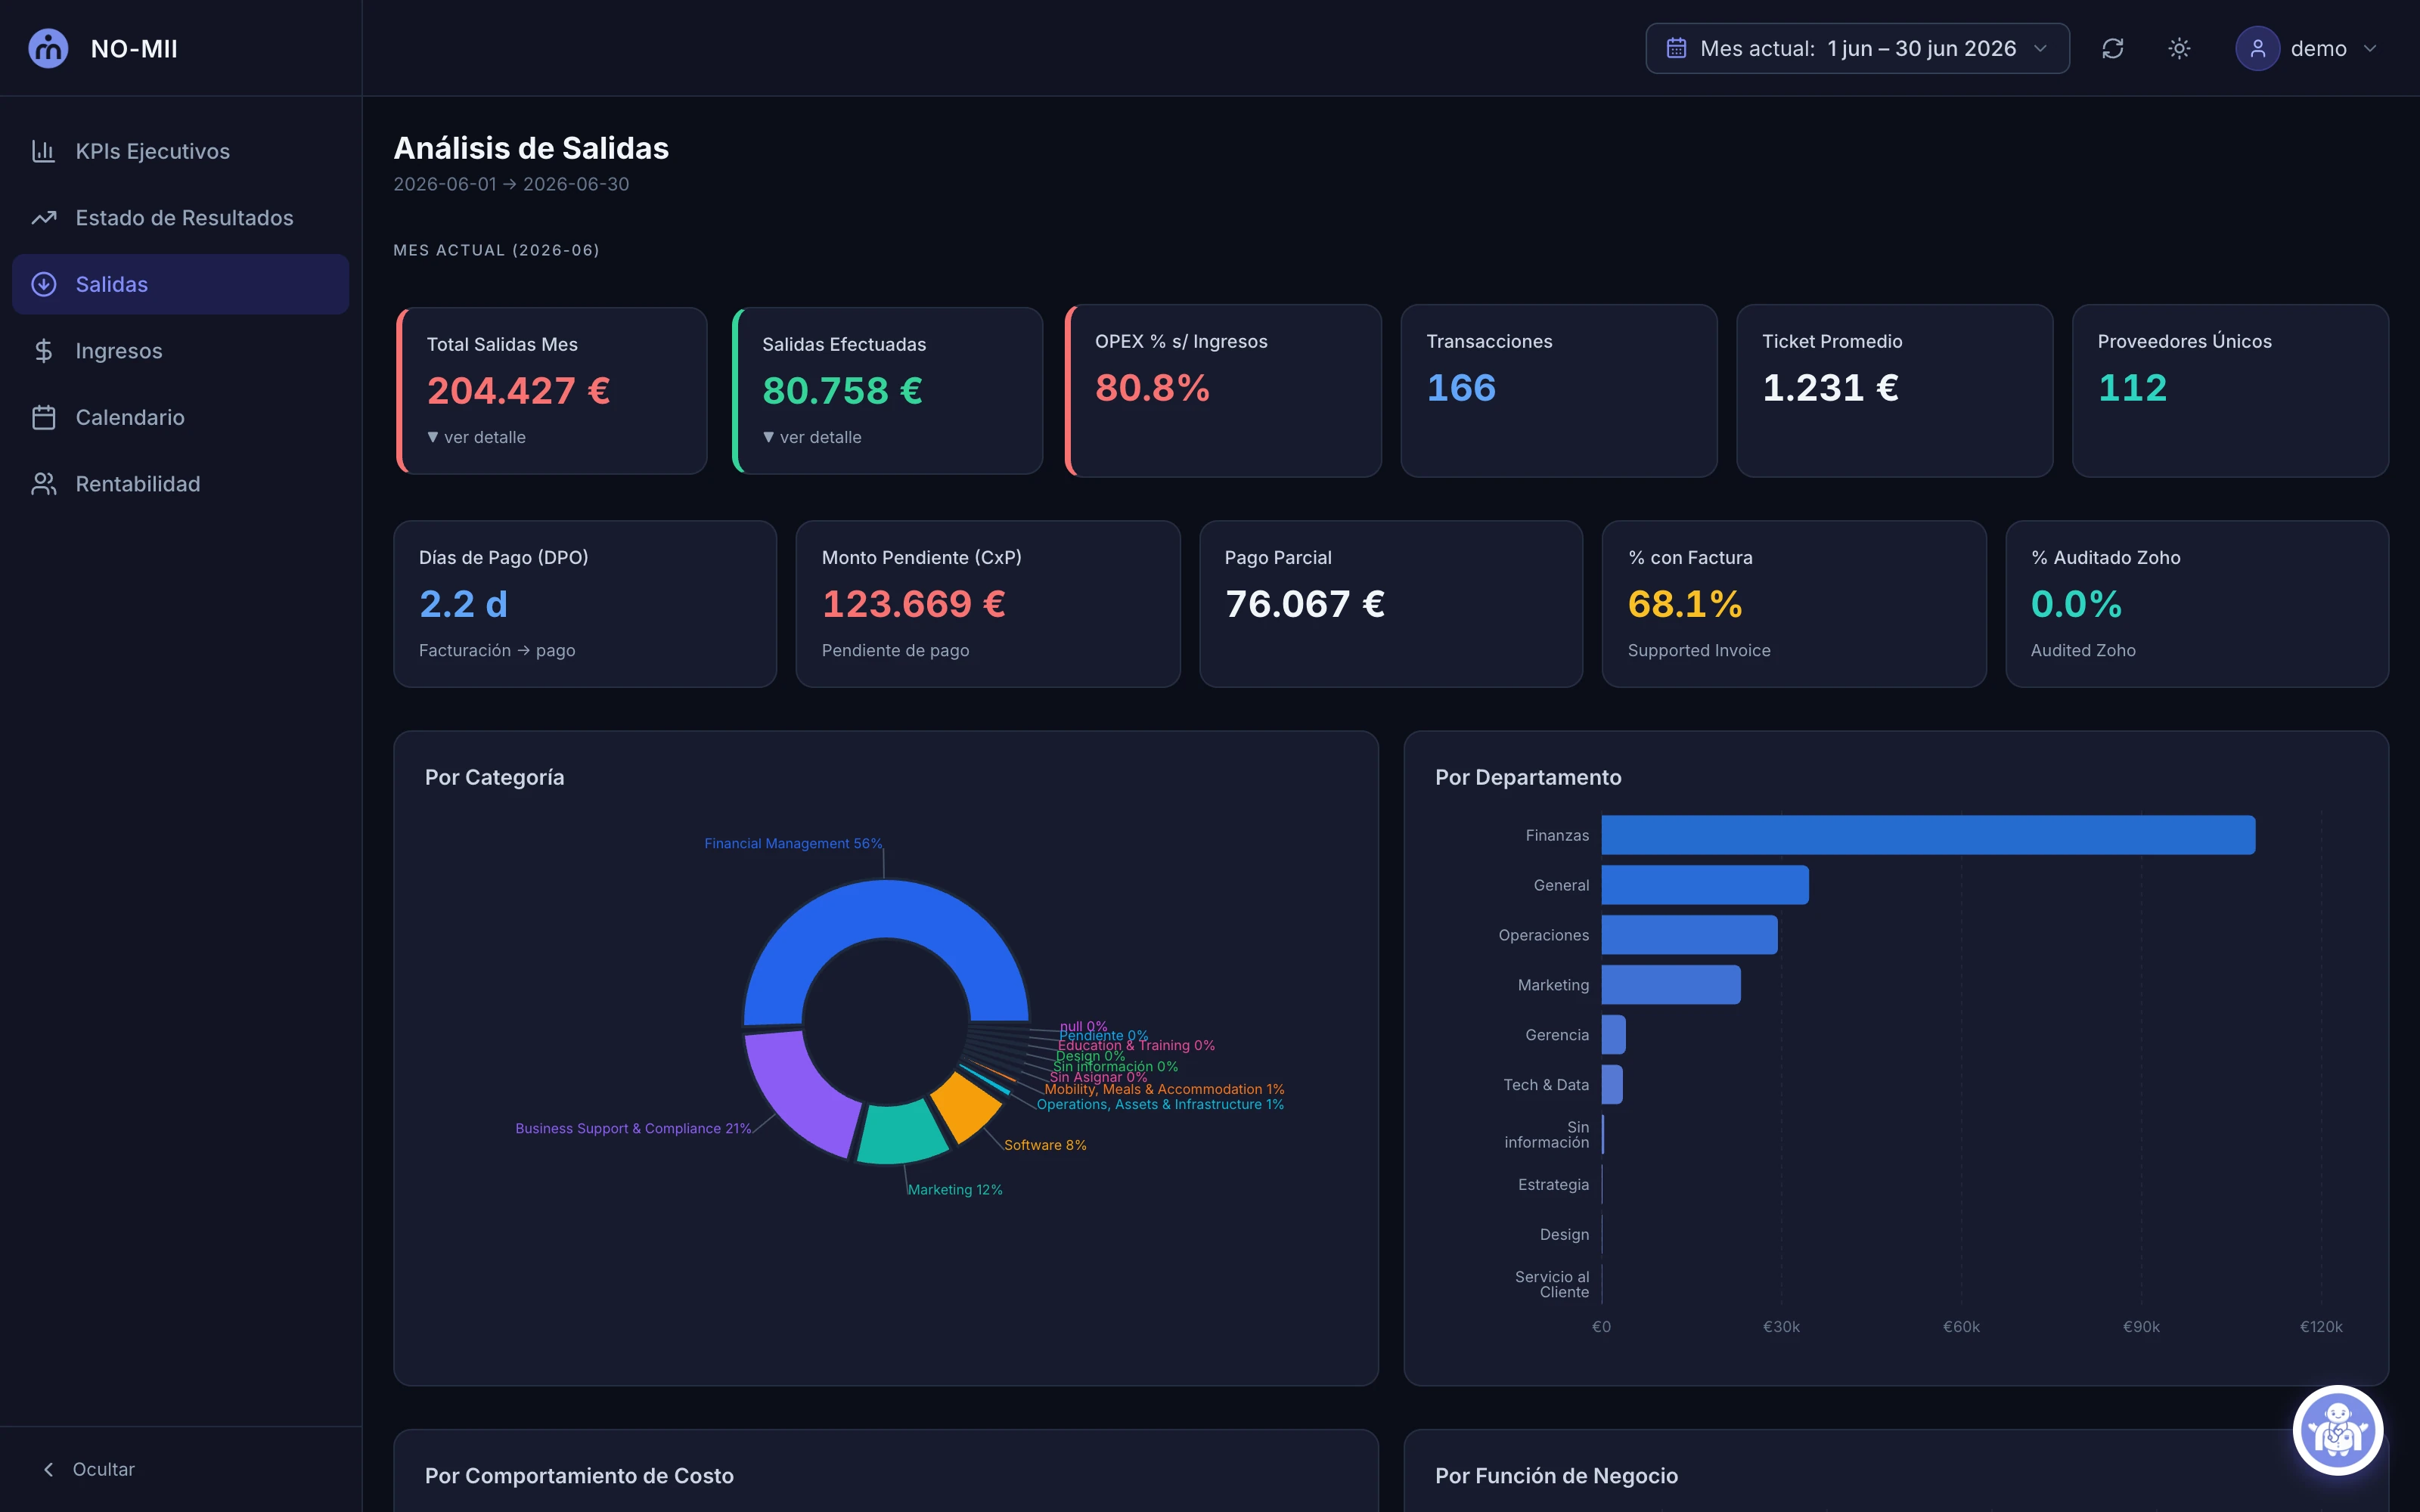Click the Calendario calendar icon in sidebar
2420x1512 pixels.
(43, 417)
